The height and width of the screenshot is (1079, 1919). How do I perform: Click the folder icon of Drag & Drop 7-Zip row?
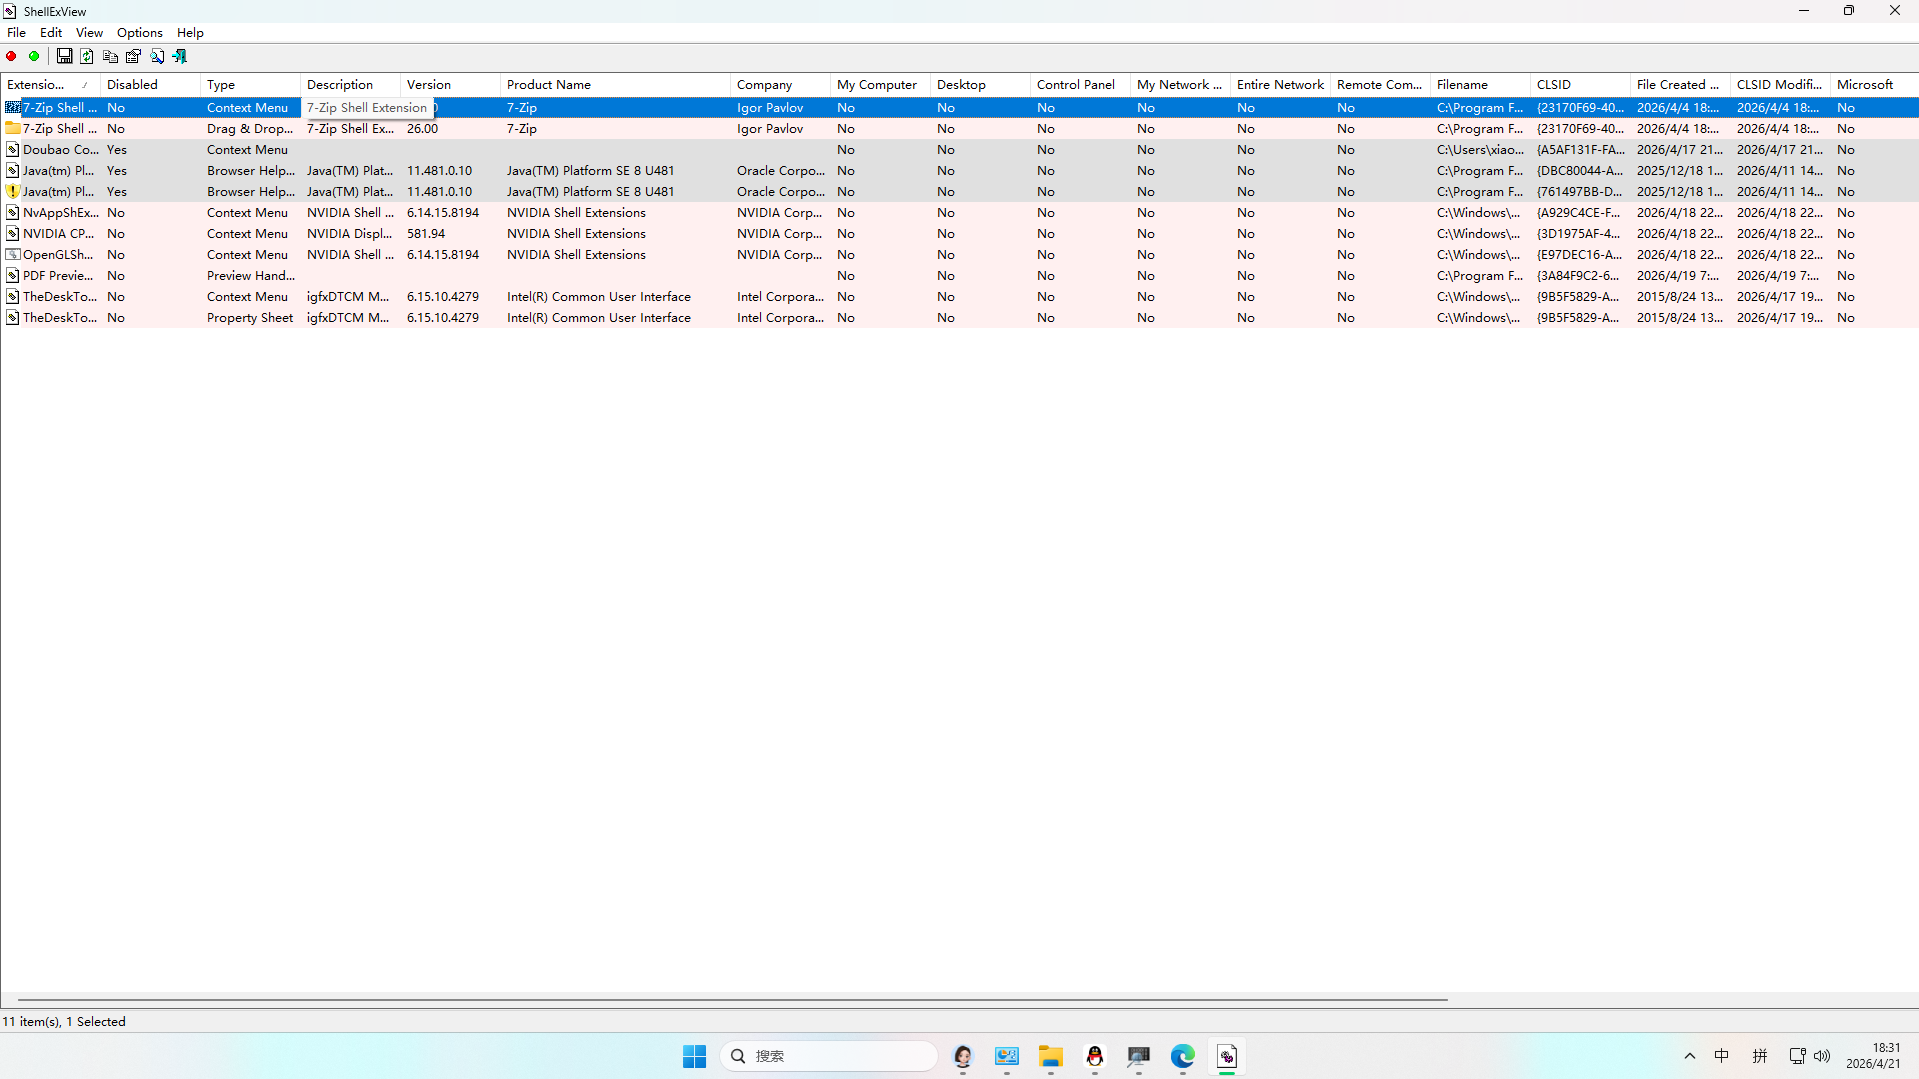[x=13, y=129]
